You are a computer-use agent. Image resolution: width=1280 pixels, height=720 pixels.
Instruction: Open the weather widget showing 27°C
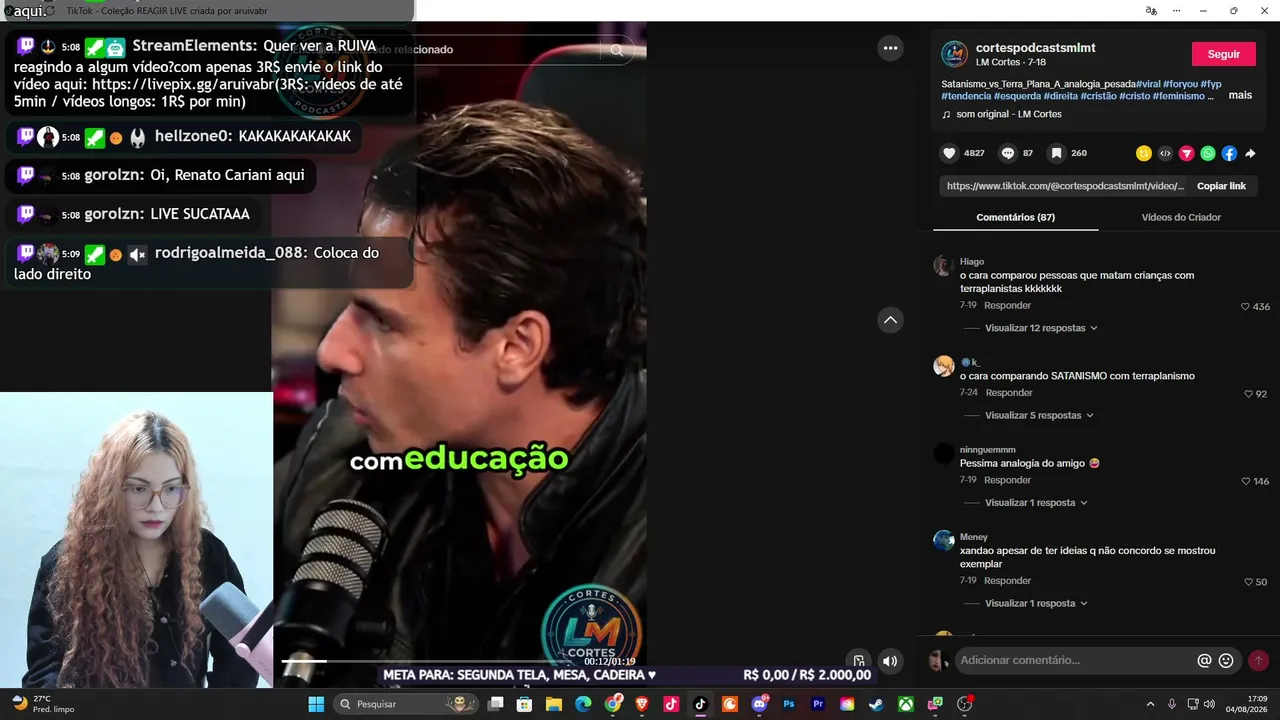pos(43,704)
